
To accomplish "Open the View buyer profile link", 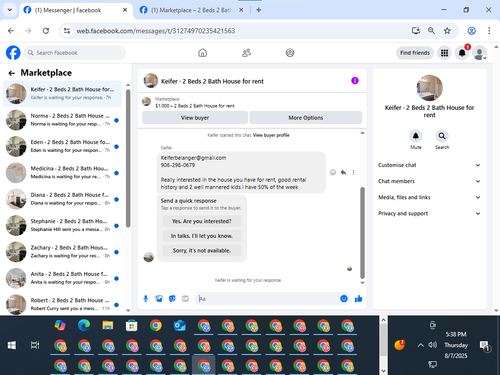I will [x=271, y=135].
